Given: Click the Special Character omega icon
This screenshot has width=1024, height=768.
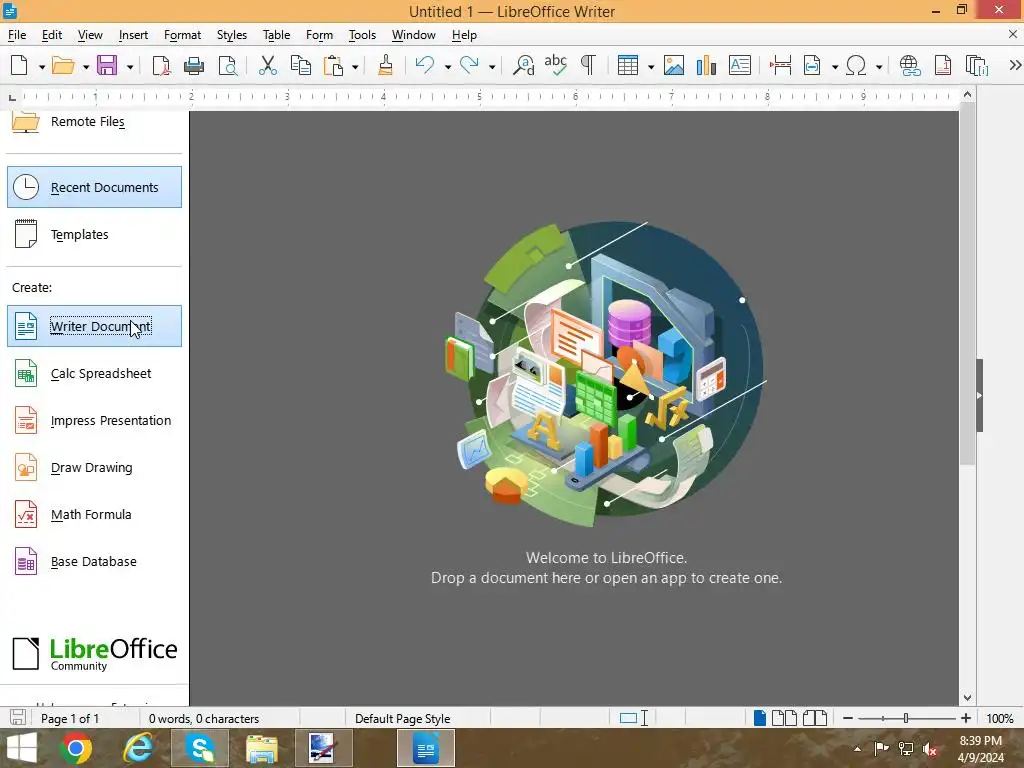Looking at the screenshot, I should coord(856,65).
